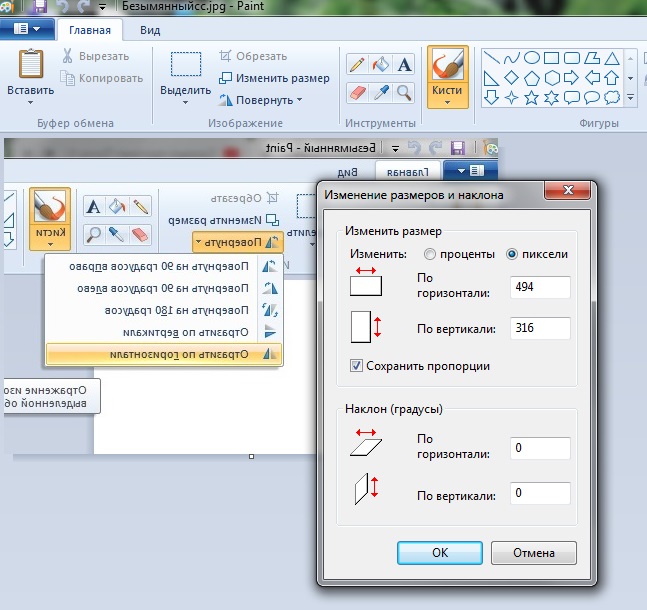Select the Text tool
This screenshot has width=647, height=610.
[405, 65]
